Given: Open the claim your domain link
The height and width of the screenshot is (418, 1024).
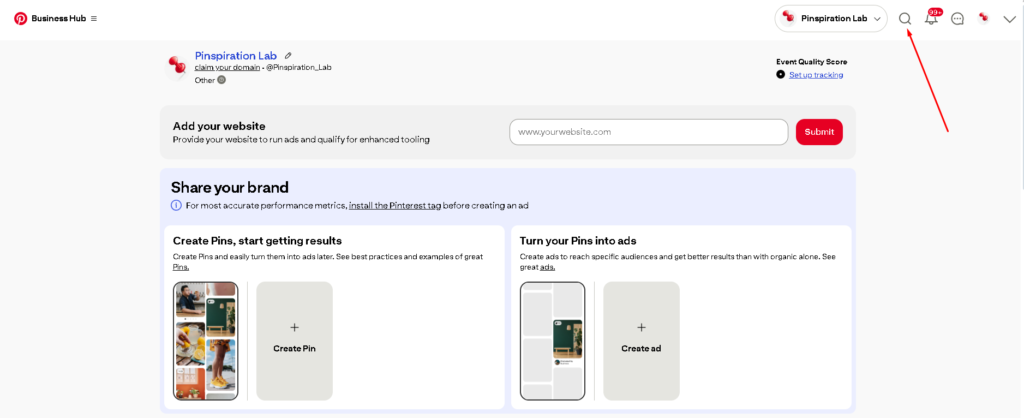Looking at the screenshot, I should (227, 67).
